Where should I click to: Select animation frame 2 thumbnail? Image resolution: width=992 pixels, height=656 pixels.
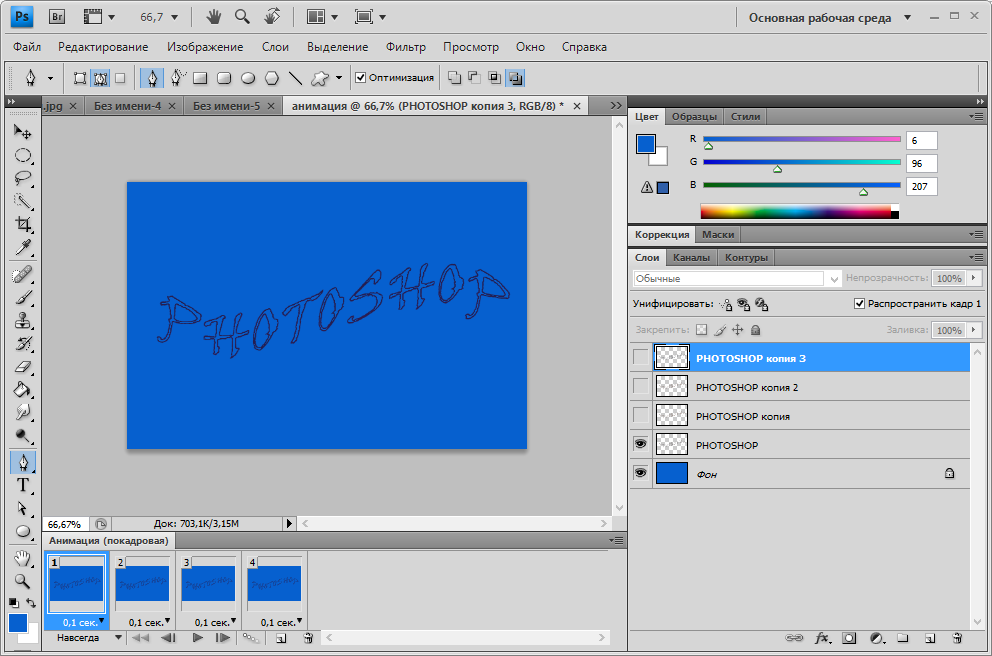click(142, 583)
